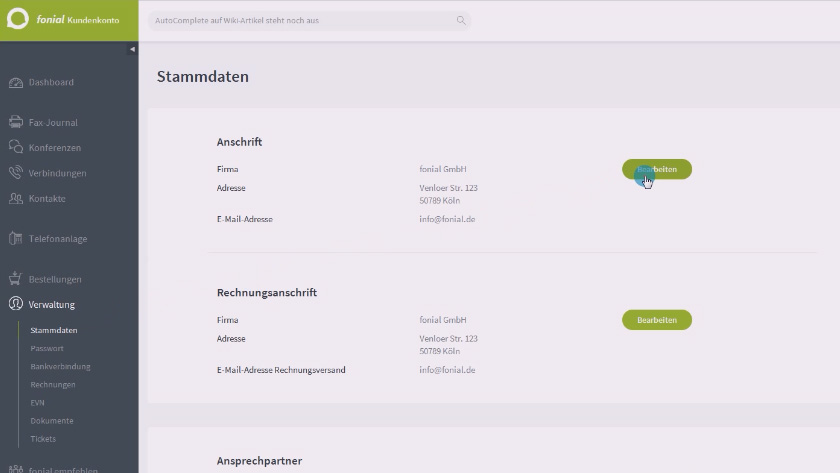The image size is (840, 473).
Task: Open Kontakte menu item
Action: coord(47,199)
